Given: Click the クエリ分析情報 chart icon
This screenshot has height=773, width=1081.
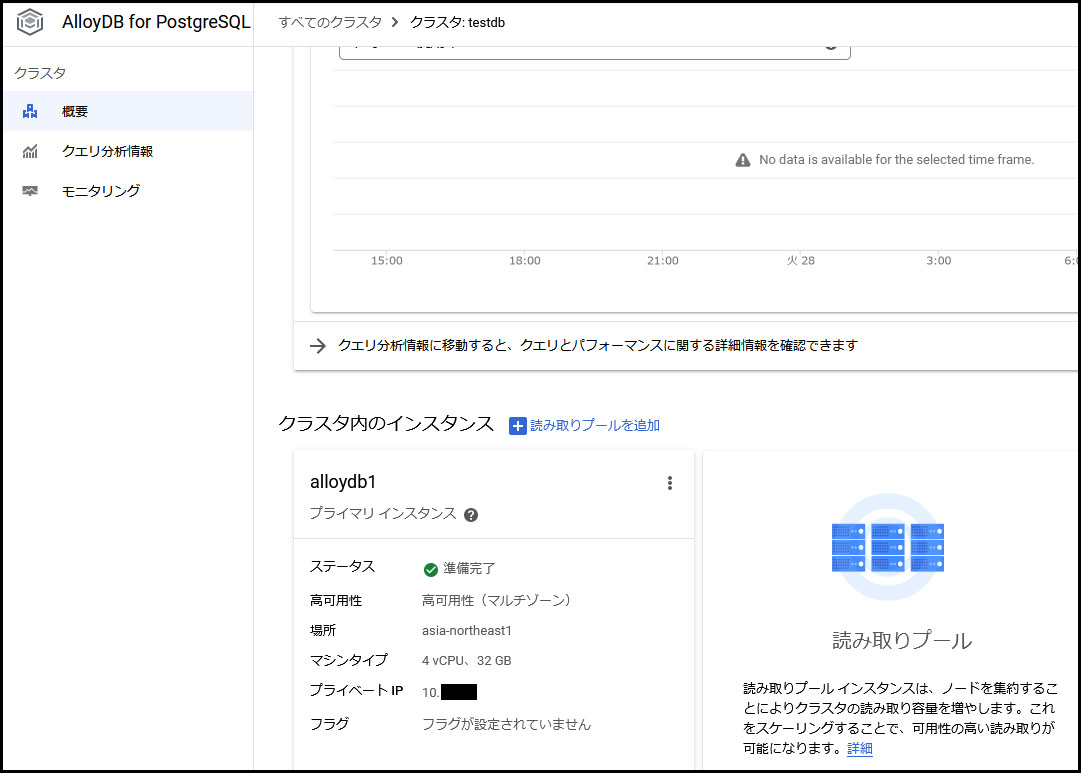Looking at the screenshot, I should pyautogui.click(x=30, y=152).
